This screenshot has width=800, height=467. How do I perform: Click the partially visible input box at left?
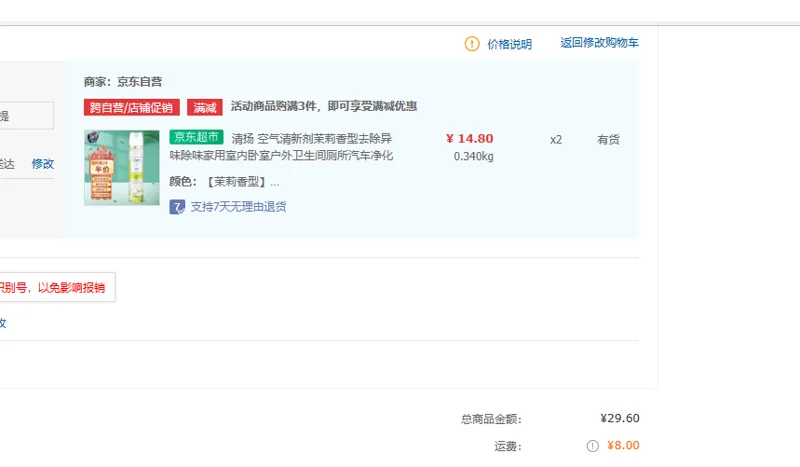(x=27, y=115)
